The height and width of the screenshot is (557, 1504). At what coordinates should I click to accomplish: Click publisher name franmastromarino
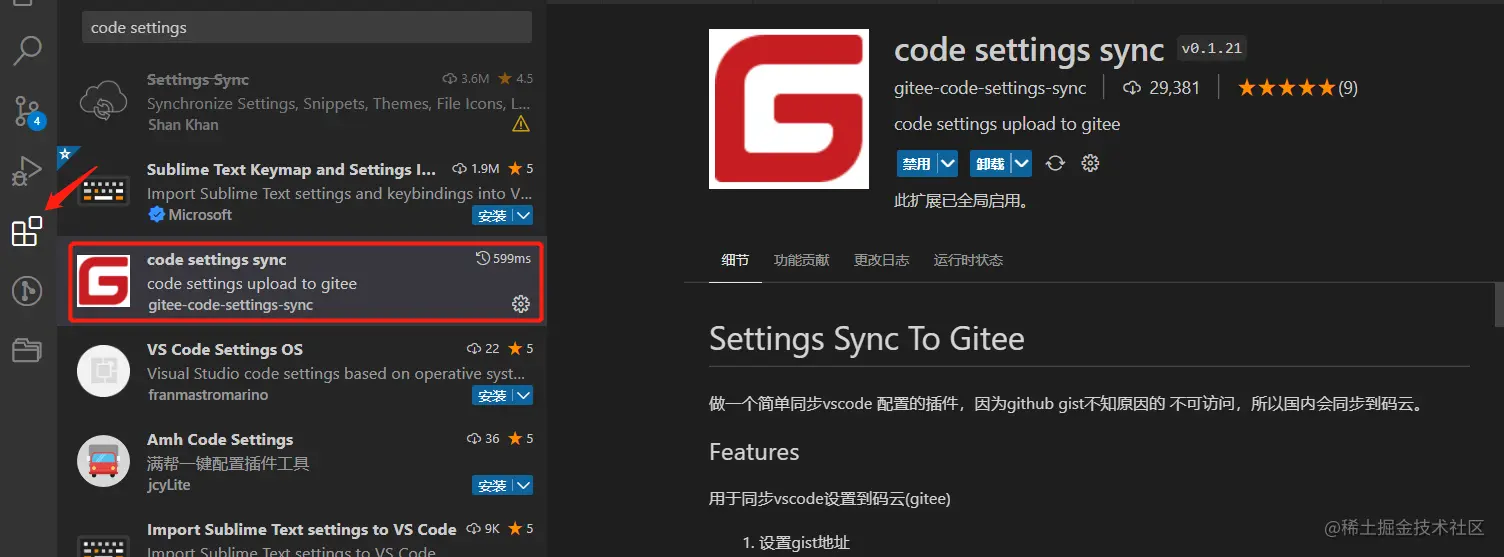[x=208, y=395]
